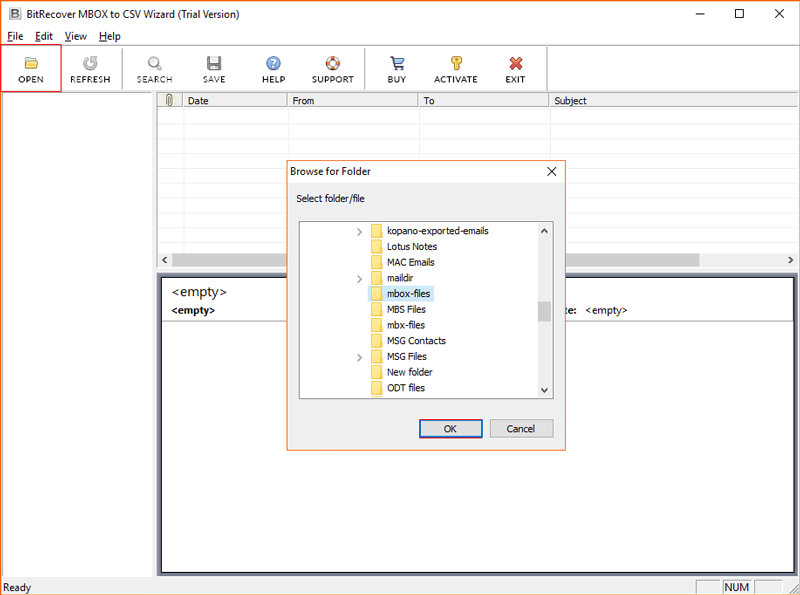Click the MSG Files folder icon

point(377,357)
